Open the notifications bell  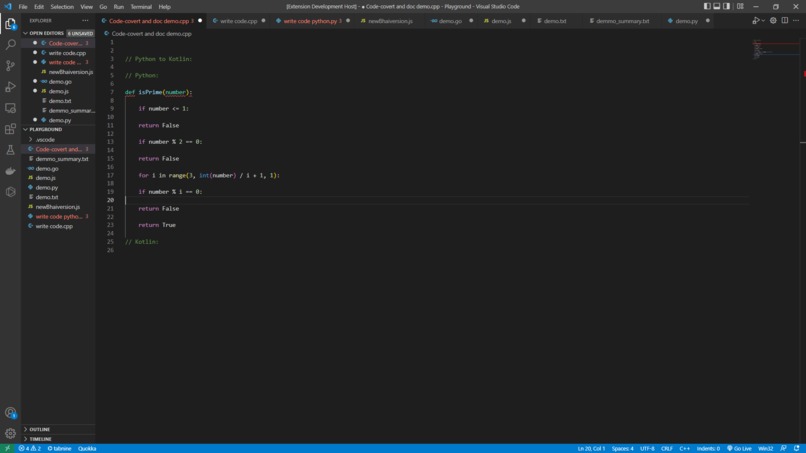click(x=796, y=448)
